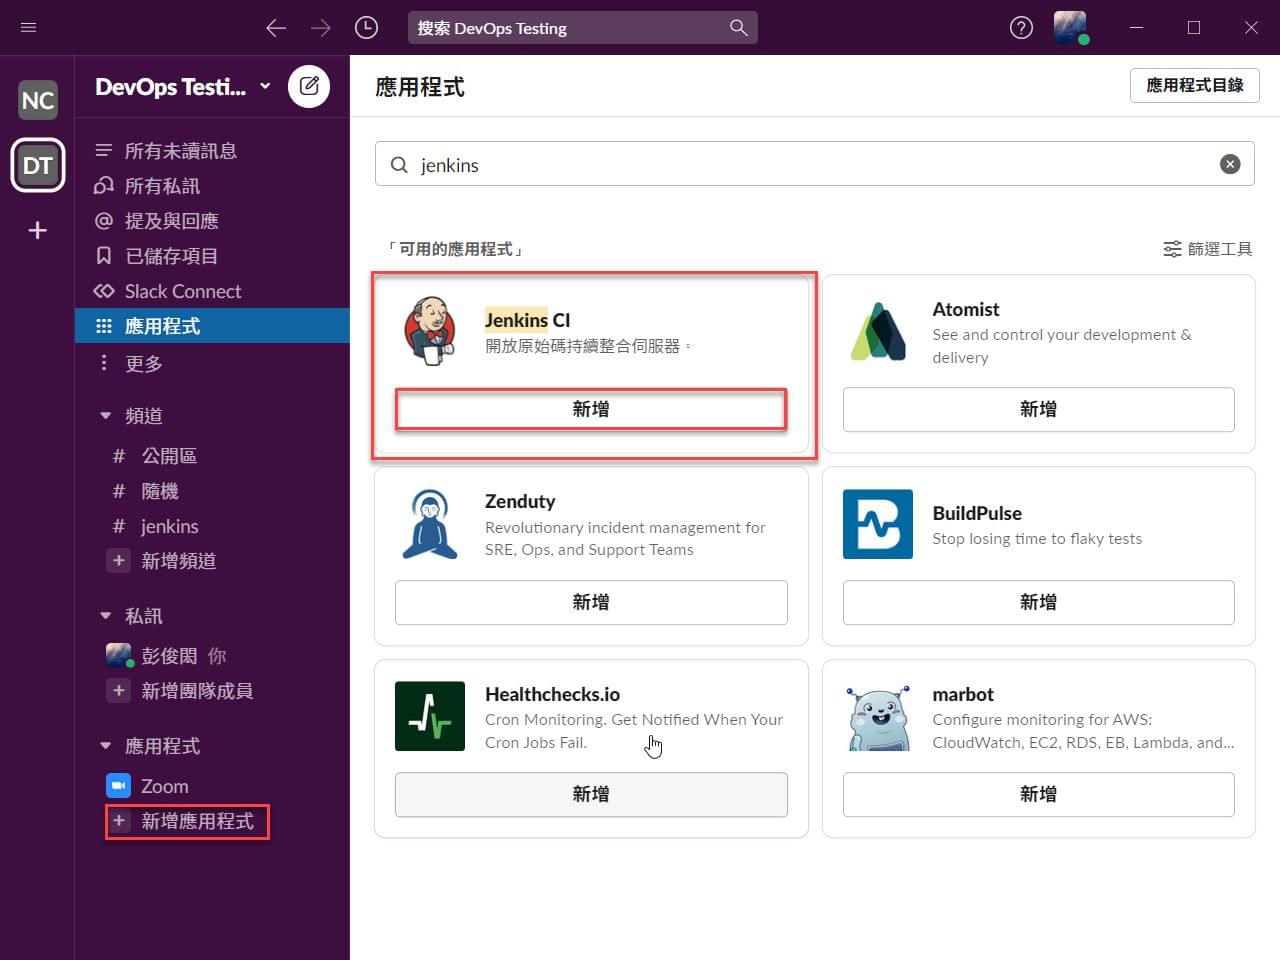Open 所有未讀訊息

point(212,151)
